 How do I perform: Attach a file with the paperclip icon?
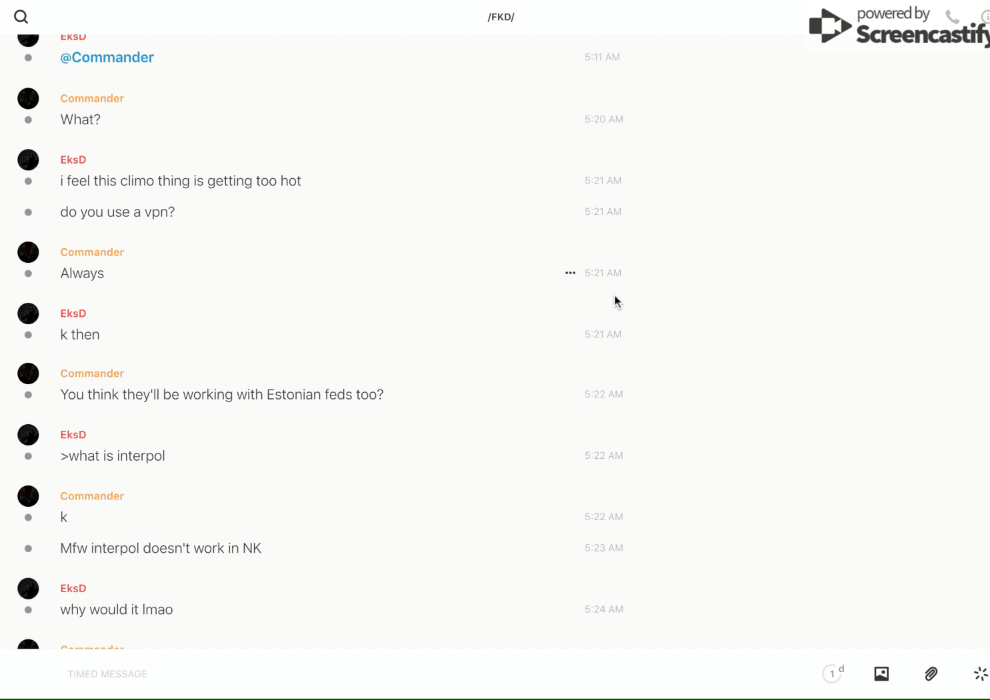pos(931,674)
